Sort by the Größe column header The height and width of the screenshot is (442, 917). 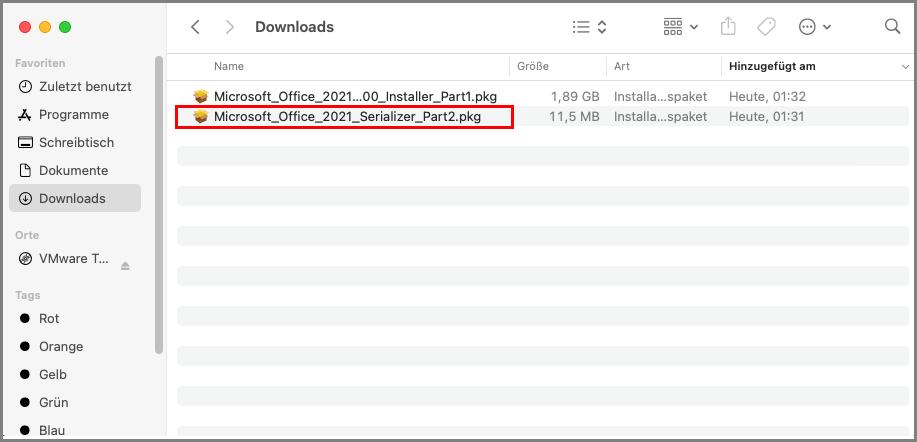click(533, 67)
